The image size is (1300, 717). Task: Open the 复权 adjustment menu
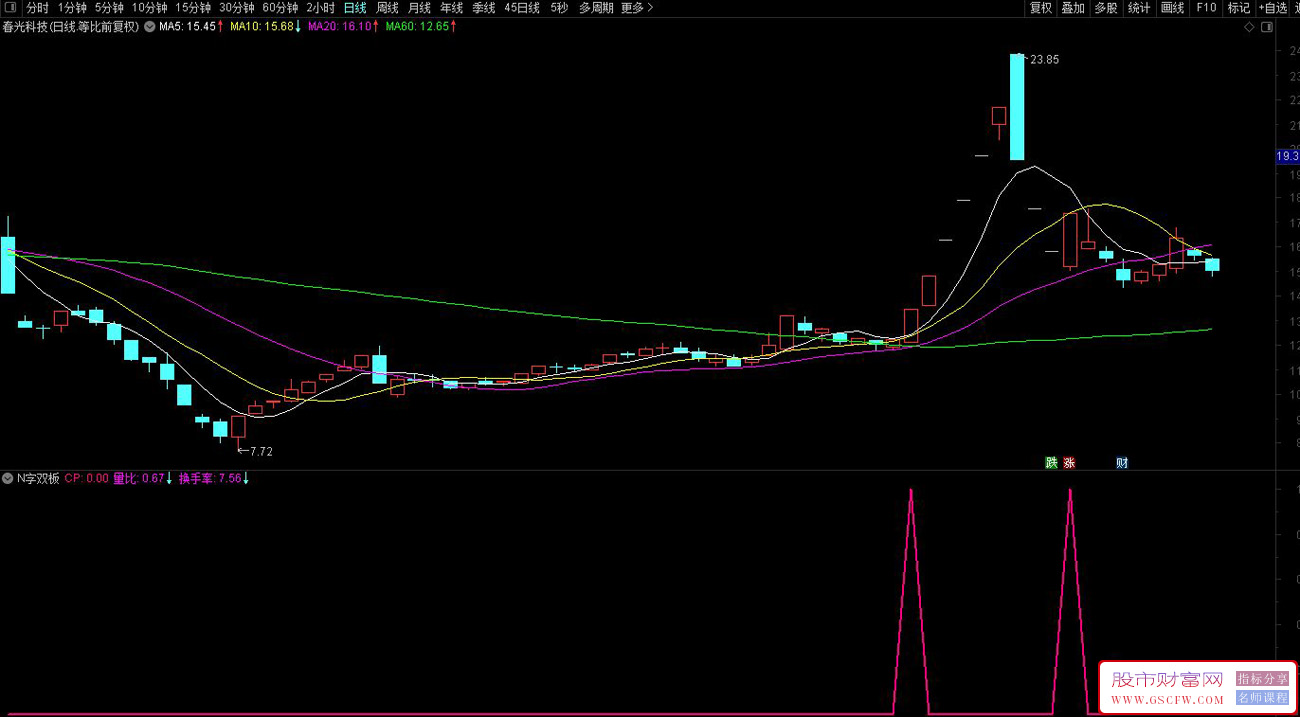click(1041, 8)
